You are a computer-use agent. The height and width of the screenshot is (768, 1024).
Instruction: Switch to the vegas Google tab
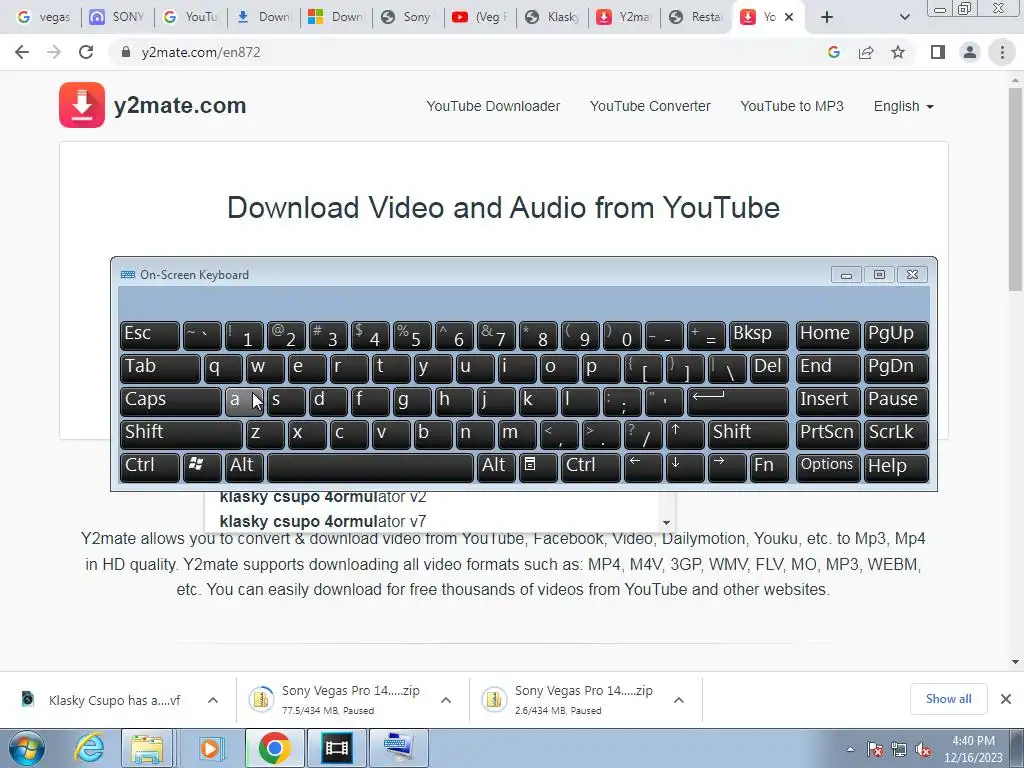click(43, 17)
